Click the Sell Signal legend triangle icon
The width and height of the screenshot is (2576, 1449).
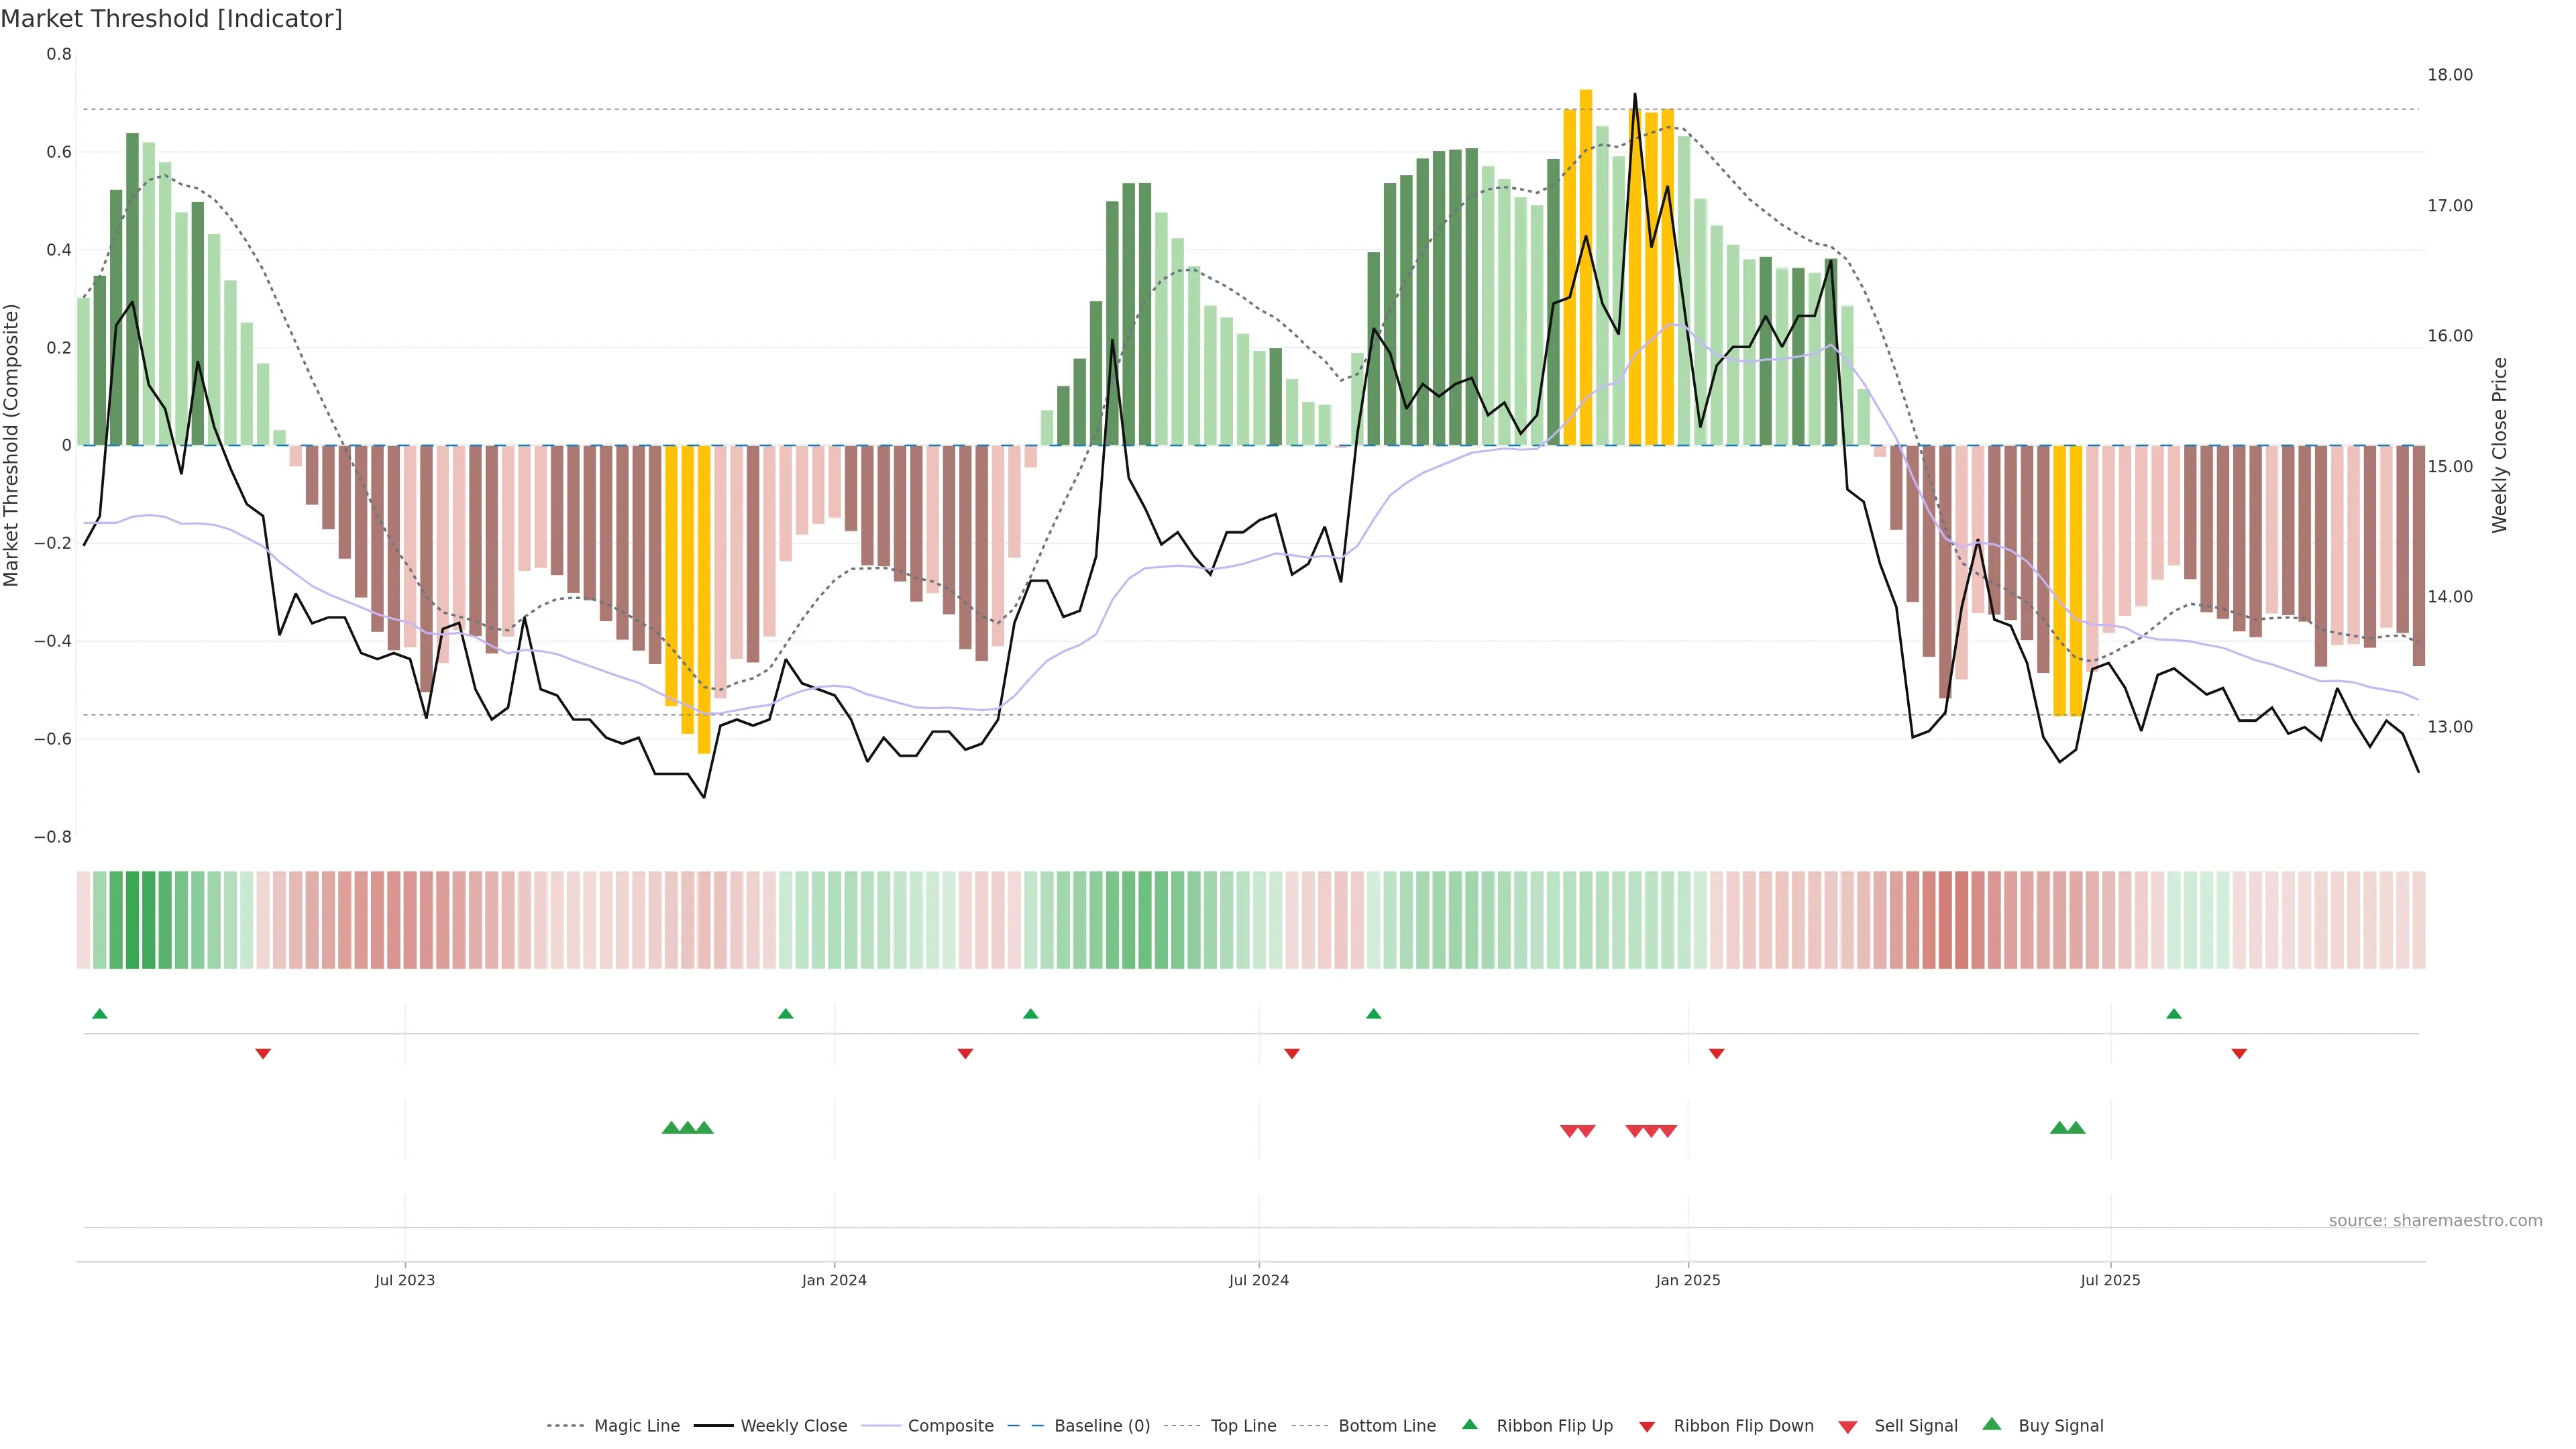coord(1847,1426)
